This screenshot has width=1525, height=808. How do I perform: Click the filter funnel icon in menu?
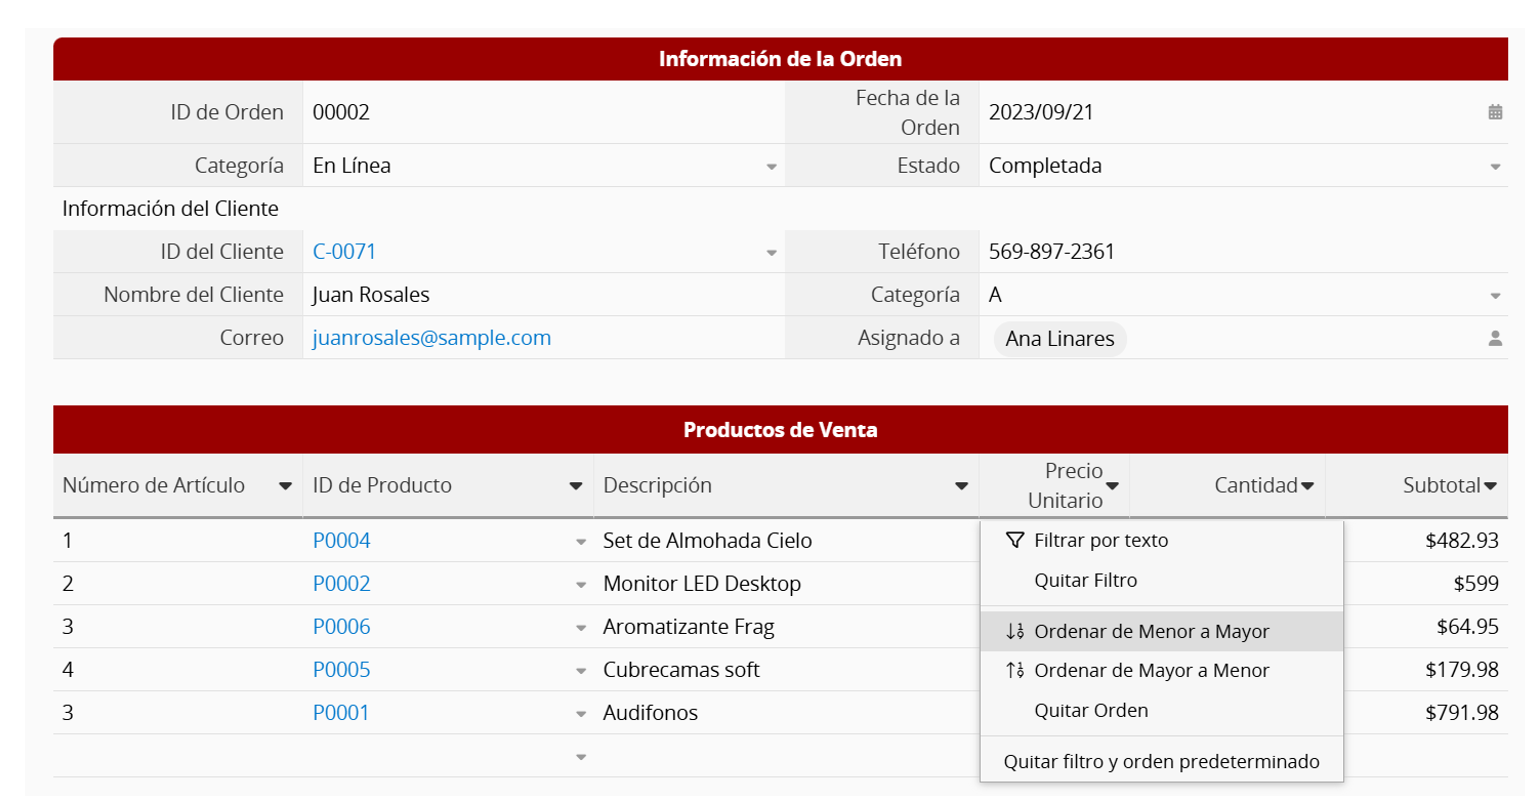pyautogui.click(x=1015, y=540)
